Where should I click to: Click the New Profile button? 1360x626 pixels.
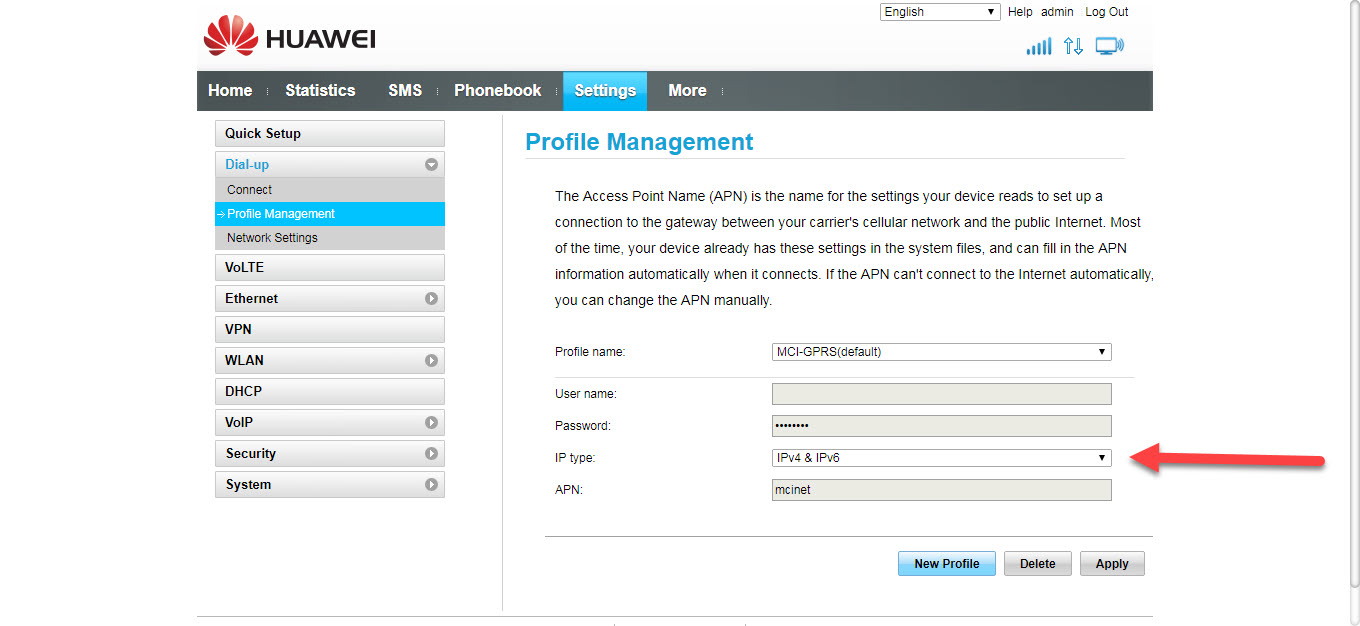coord(946,564)
